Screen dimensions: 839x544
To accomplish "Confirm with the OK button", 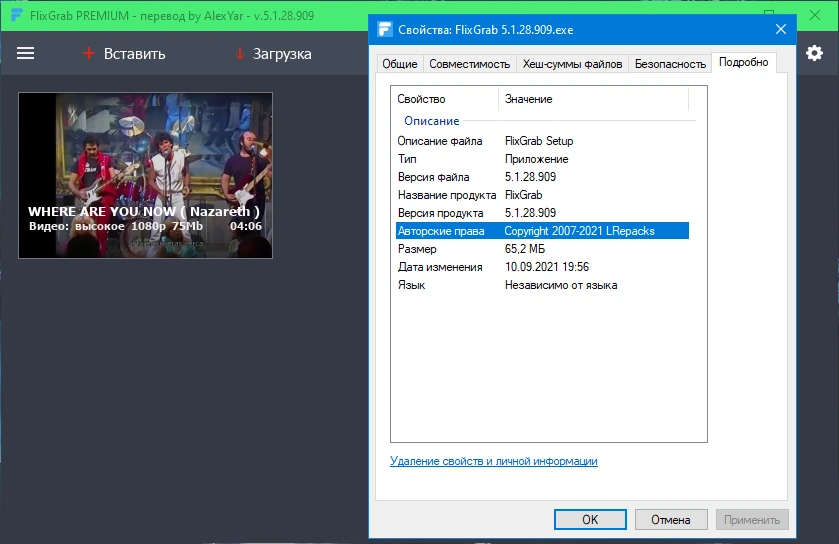I will pos(590,519).
